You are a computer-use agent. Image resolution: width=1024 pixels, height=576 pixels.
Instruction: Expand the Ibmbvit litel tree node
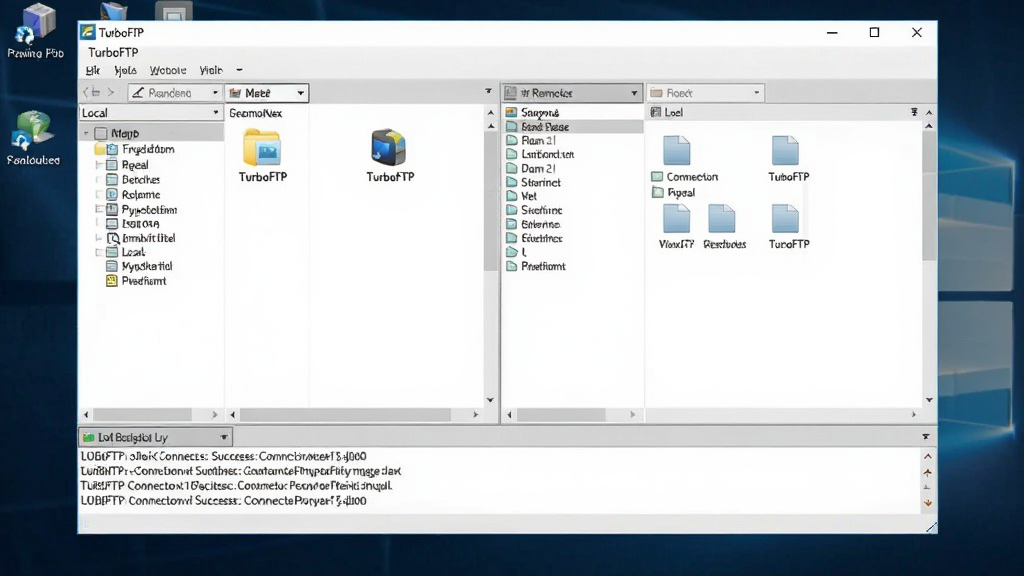coord(99,238)
